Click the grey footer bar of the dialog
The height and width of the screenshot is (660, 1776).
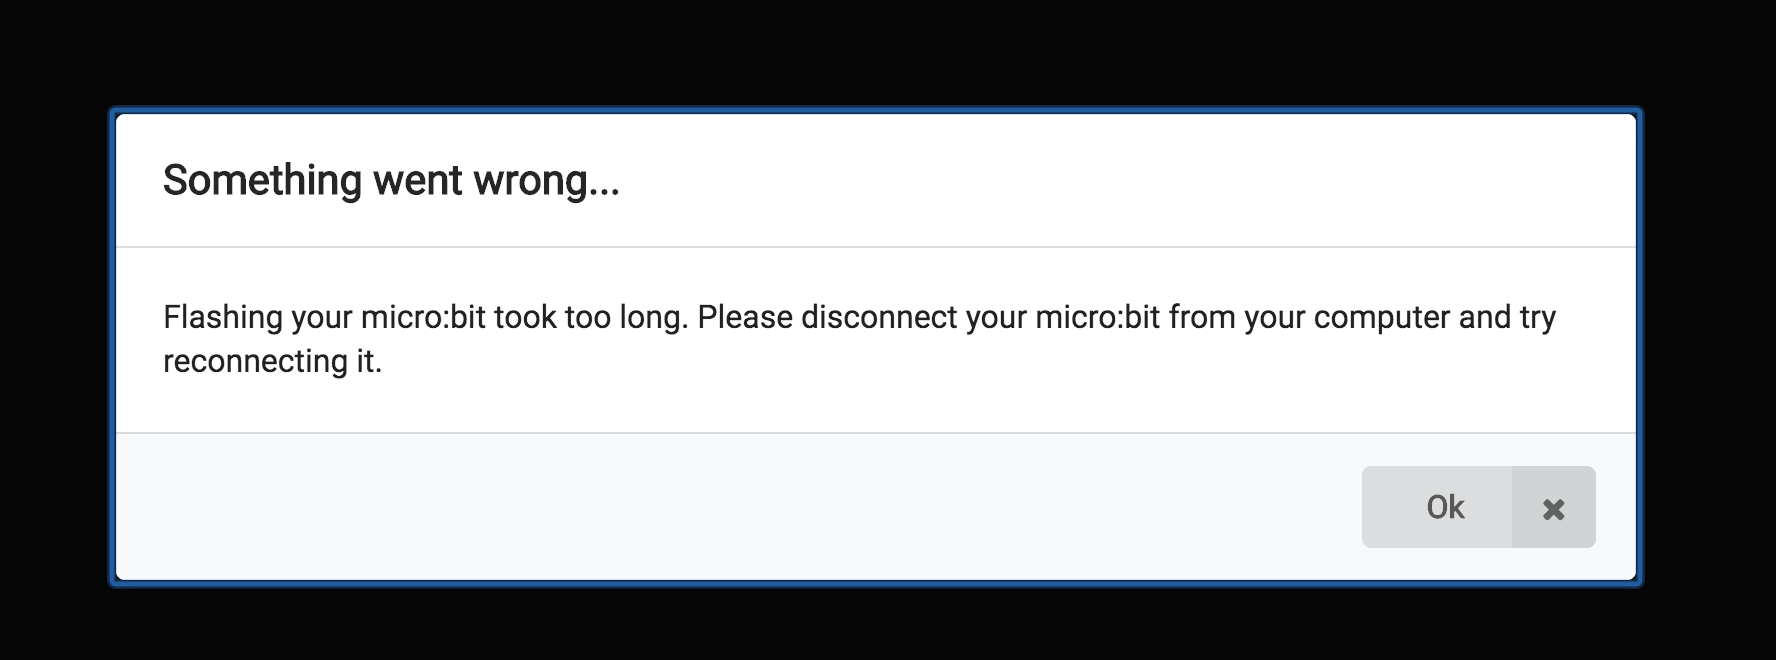tap(700, 507)
